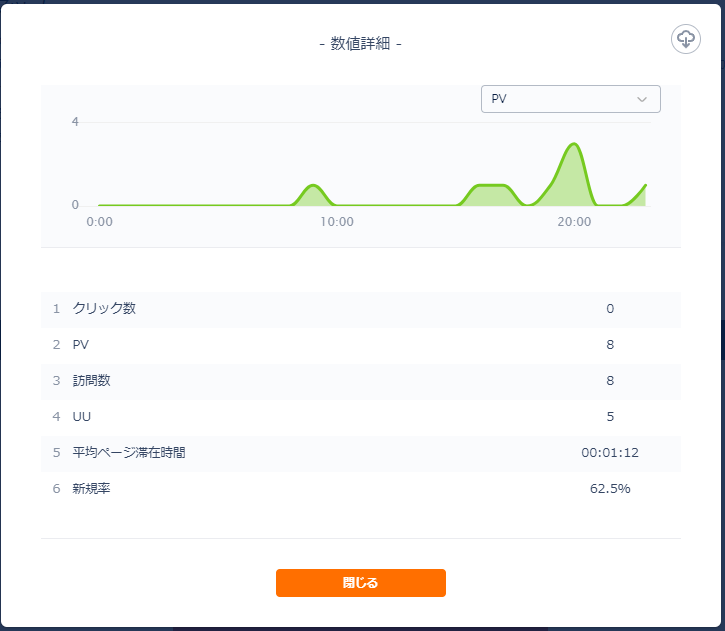Click the 閉じる button
This screenshot has height=631, width=725.
(x=361, y=583)
